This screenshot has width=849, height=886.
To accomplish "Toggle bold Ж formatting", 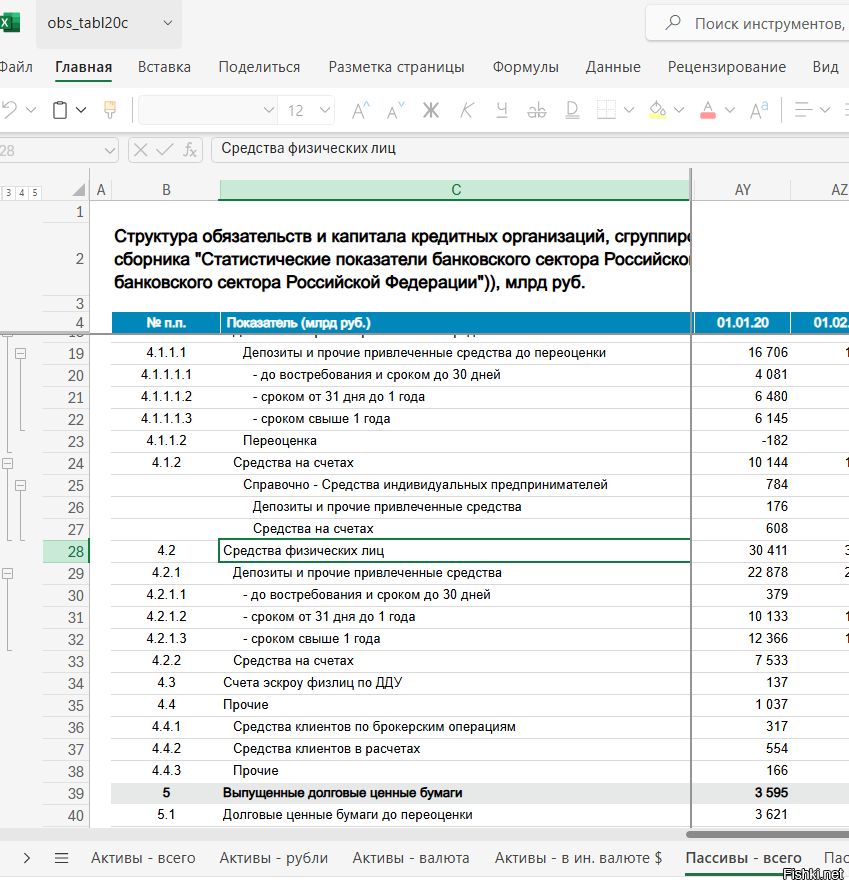I will pyautogui.click(x=431, y=110).
